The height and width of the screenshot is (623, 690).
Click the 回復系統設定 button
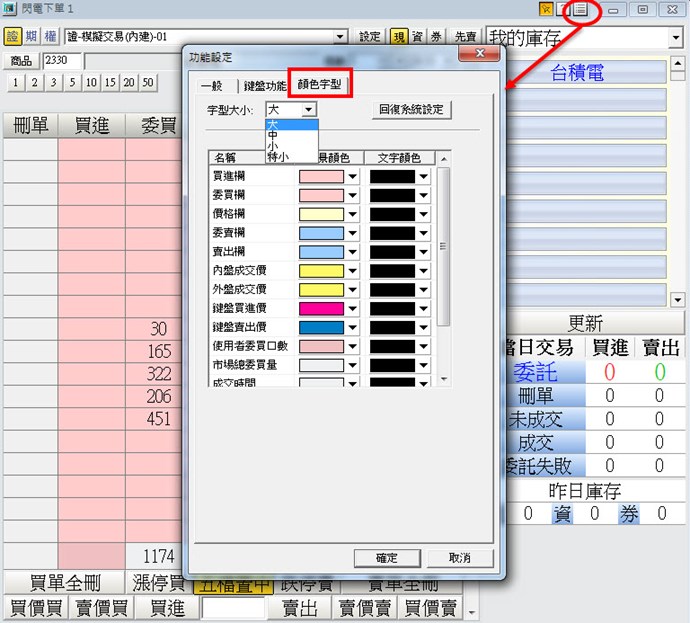pyautogui.click(x=411, y=109)
